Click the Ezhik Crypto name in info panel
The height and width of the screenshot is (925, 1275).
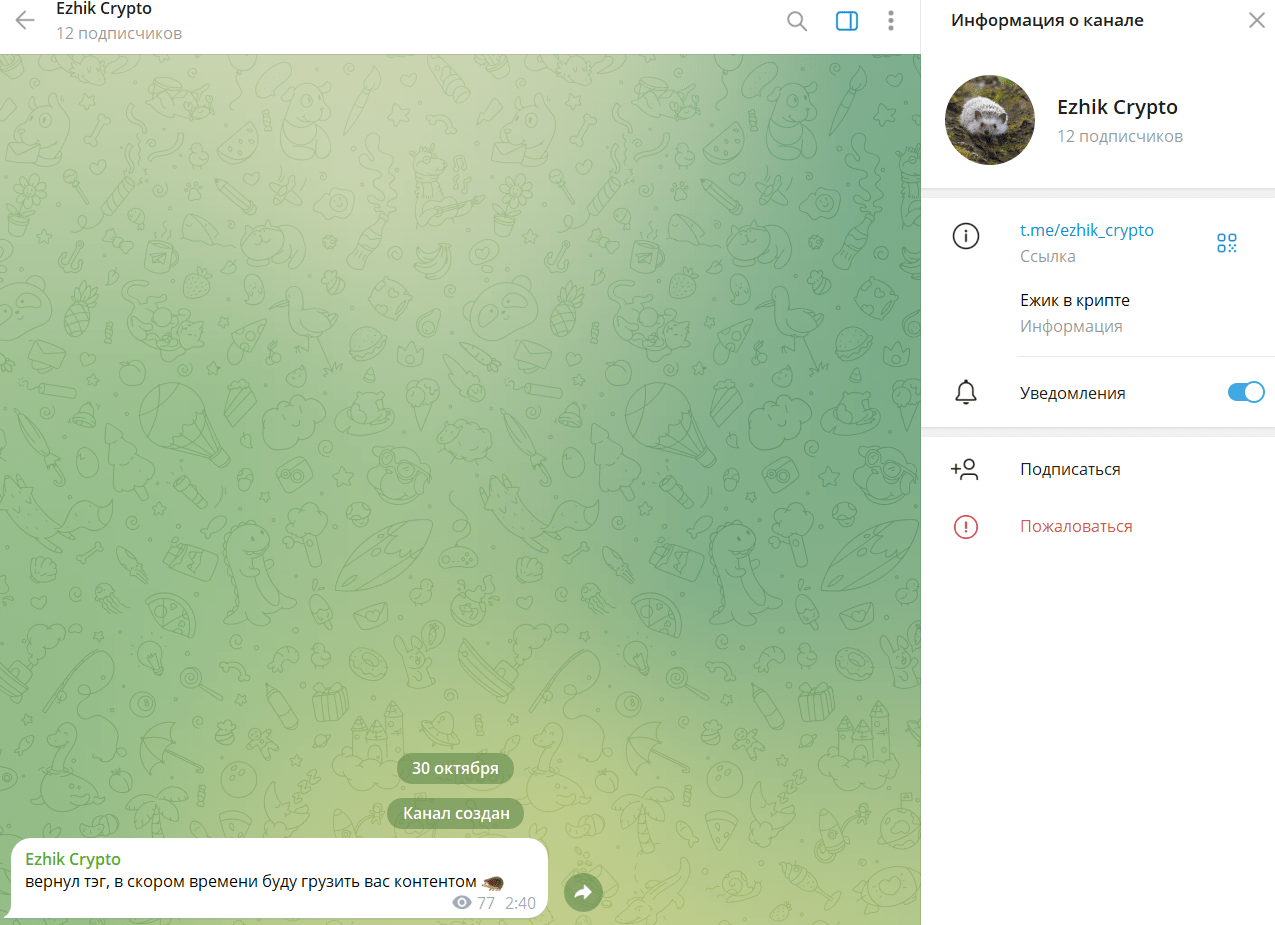coord(1117,107)
